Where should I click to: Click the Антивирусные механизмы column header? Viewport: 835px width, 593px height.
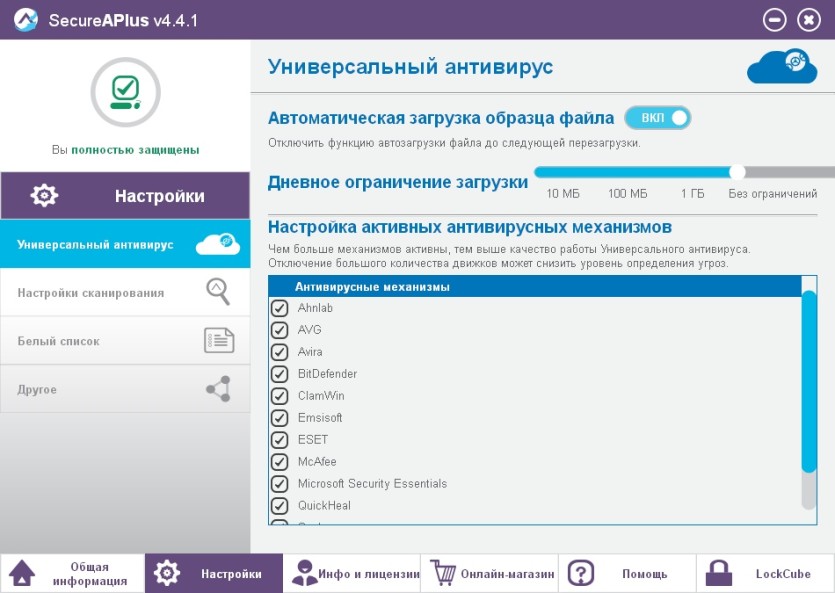(x=535, y=286)
